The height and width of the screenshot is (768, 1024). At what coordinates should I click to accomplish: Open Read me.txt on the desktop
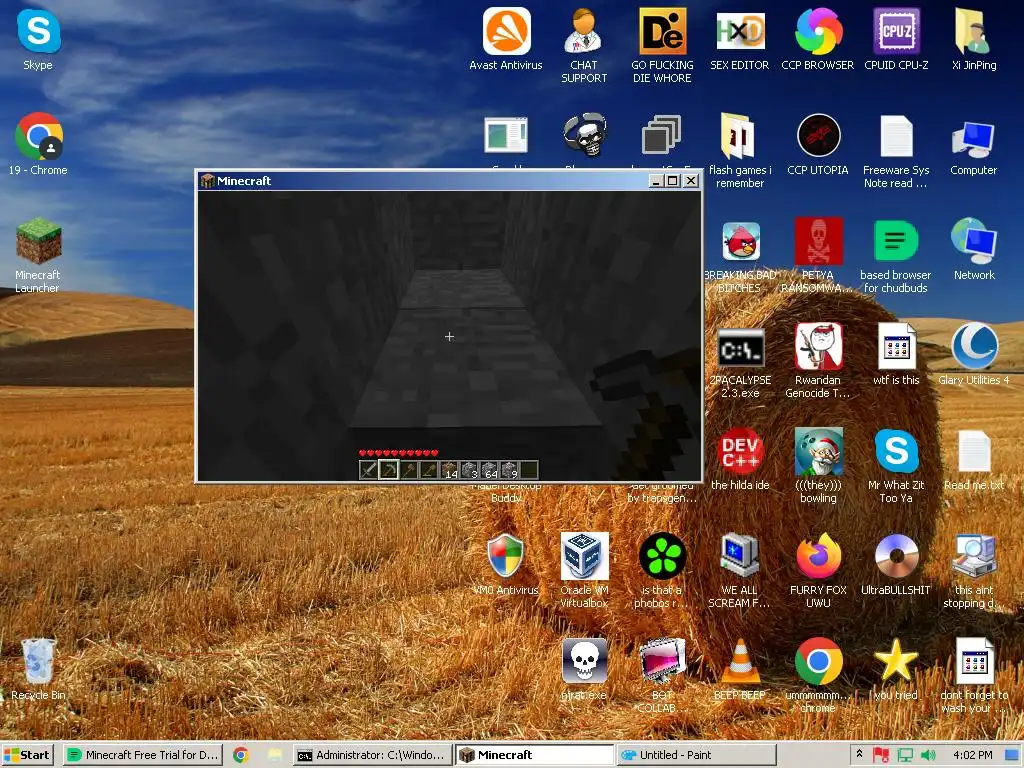[x=974, y=460]
